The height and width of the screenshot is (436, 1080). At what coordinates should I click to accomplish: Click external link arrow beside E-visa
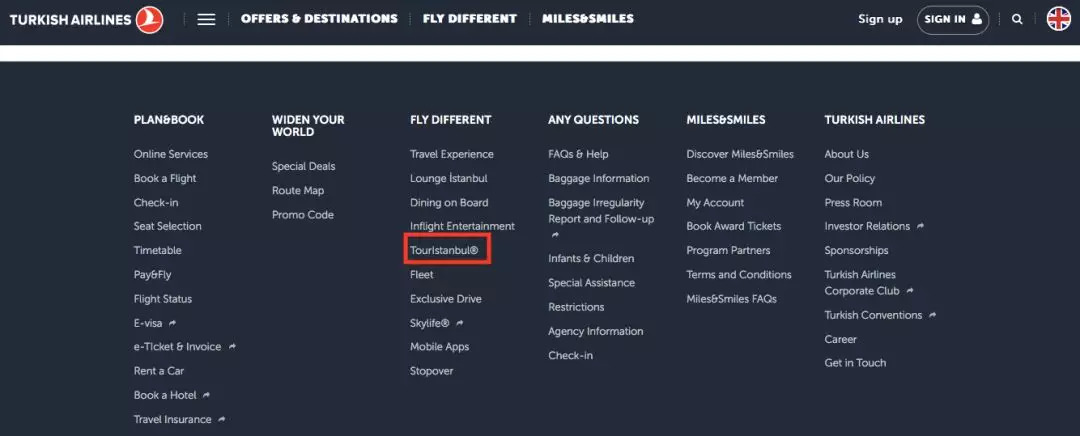173,323
